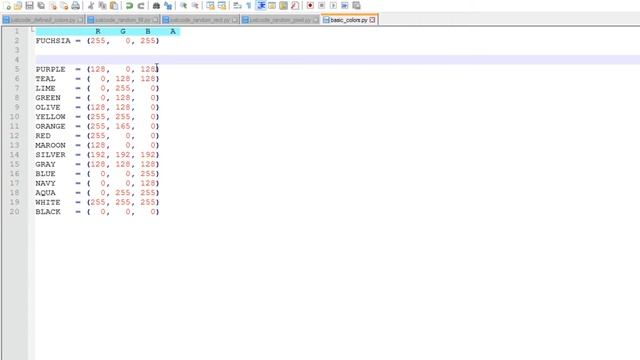Click the word BLACK in the code
This screenshot has height=360, width=640.
click(48, 211)
